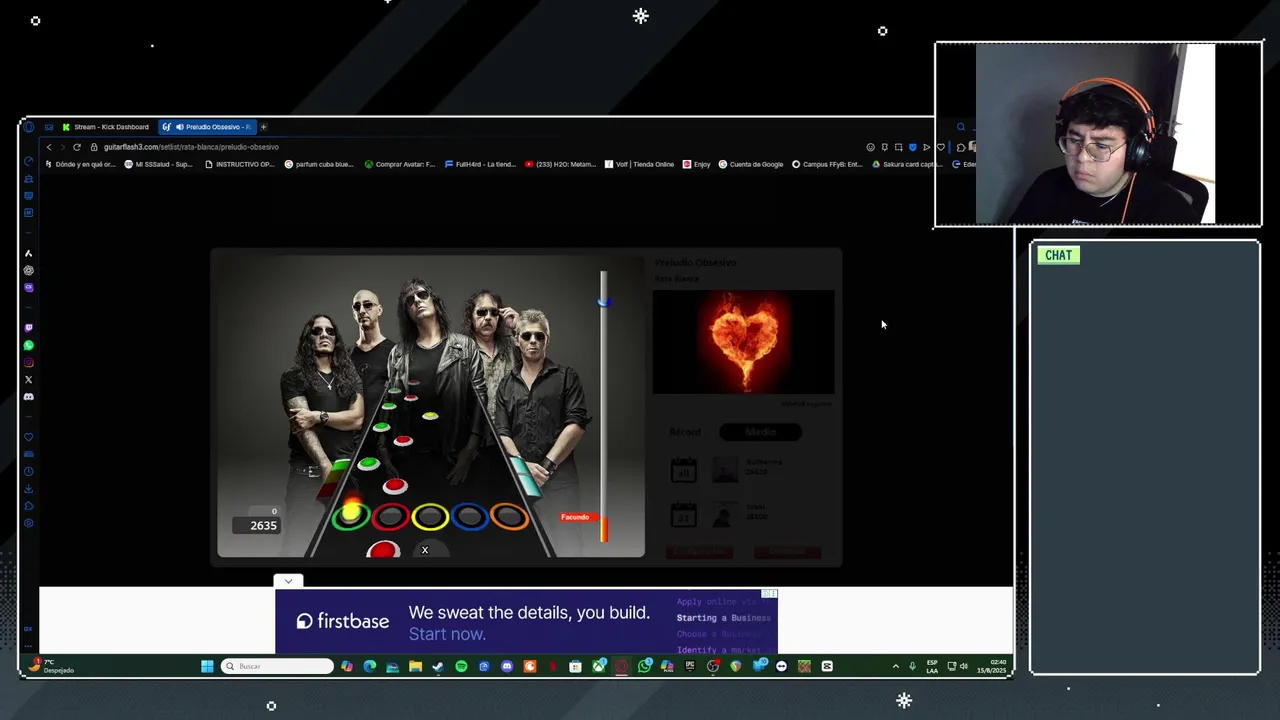Add page to bookmarks heart icon
1280x720 pixels.
[x=940, y=147]
